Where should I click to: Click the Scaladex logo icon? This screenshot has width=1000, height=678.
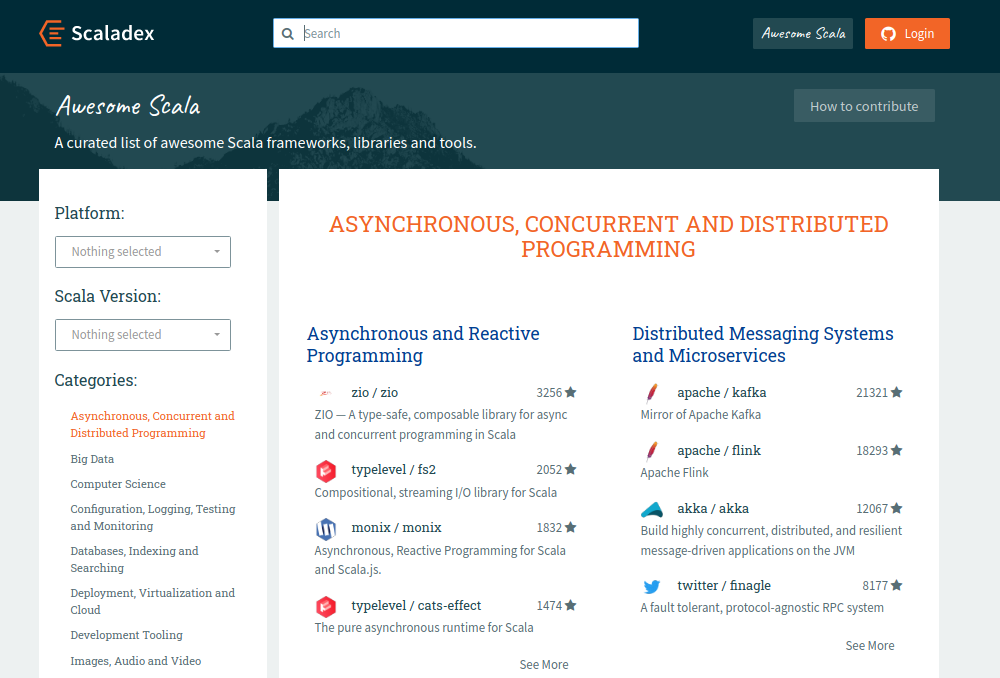(x=52, y=33)
